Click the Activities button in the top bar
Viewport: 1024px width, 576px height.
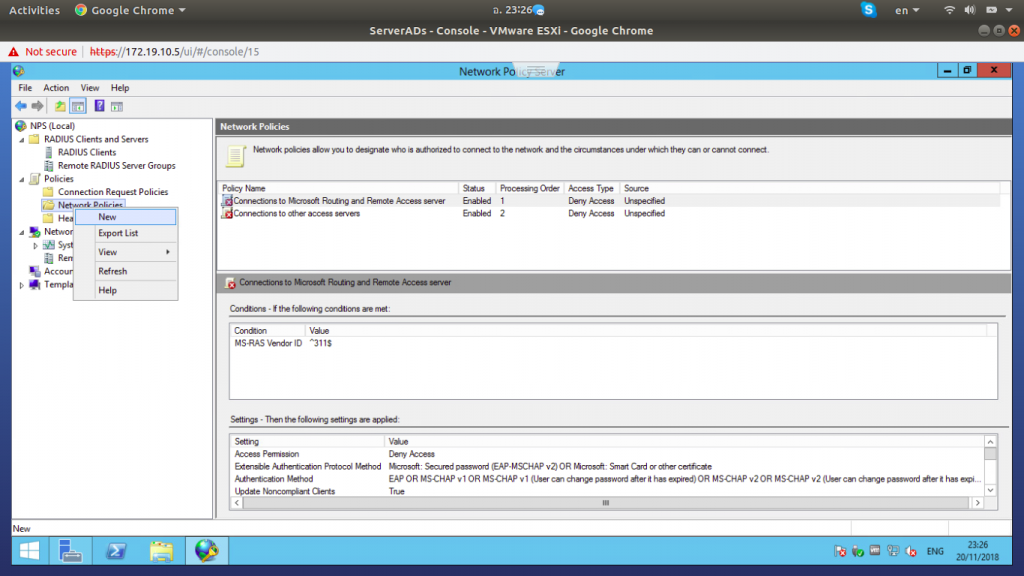34,10
